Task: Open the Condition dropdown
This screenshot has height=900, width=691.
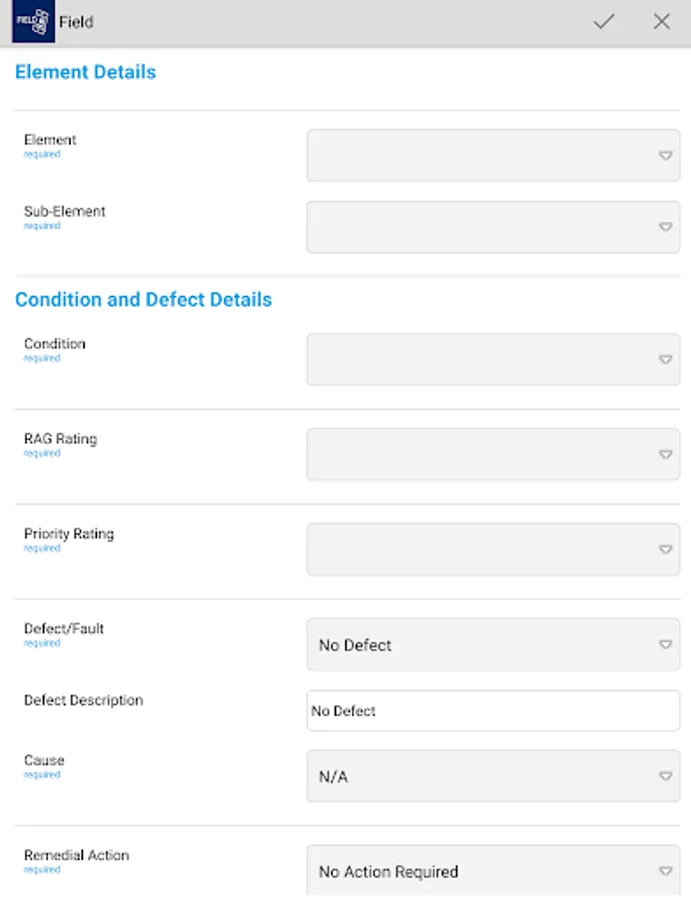Action: click(493, 359)
